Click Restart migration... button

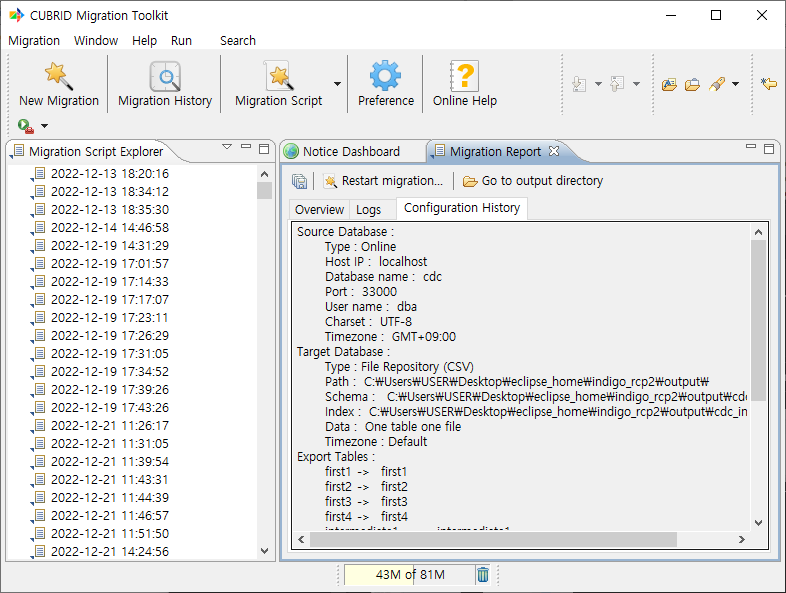384,181
